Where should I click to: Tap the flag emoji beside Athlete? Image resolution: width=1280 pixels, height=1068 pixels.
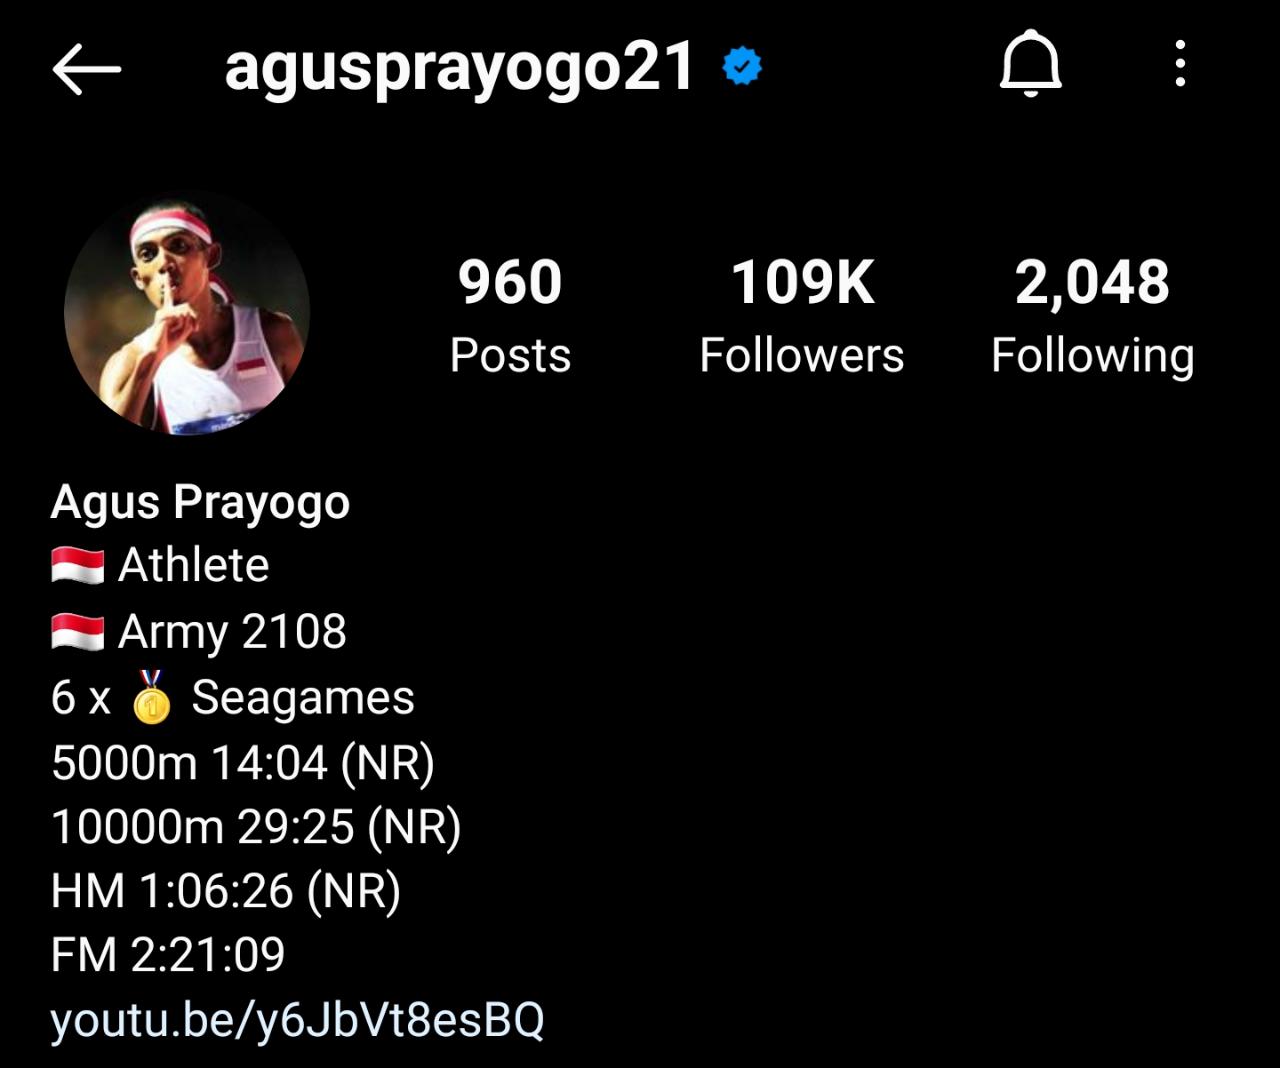point(78,566)
